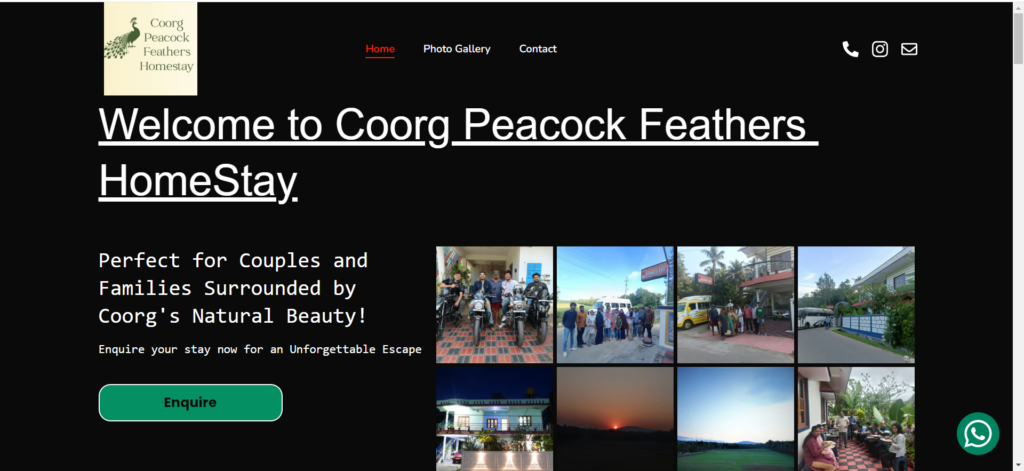Open the Photo Gallery page
1024x471 pixels.
456,49
